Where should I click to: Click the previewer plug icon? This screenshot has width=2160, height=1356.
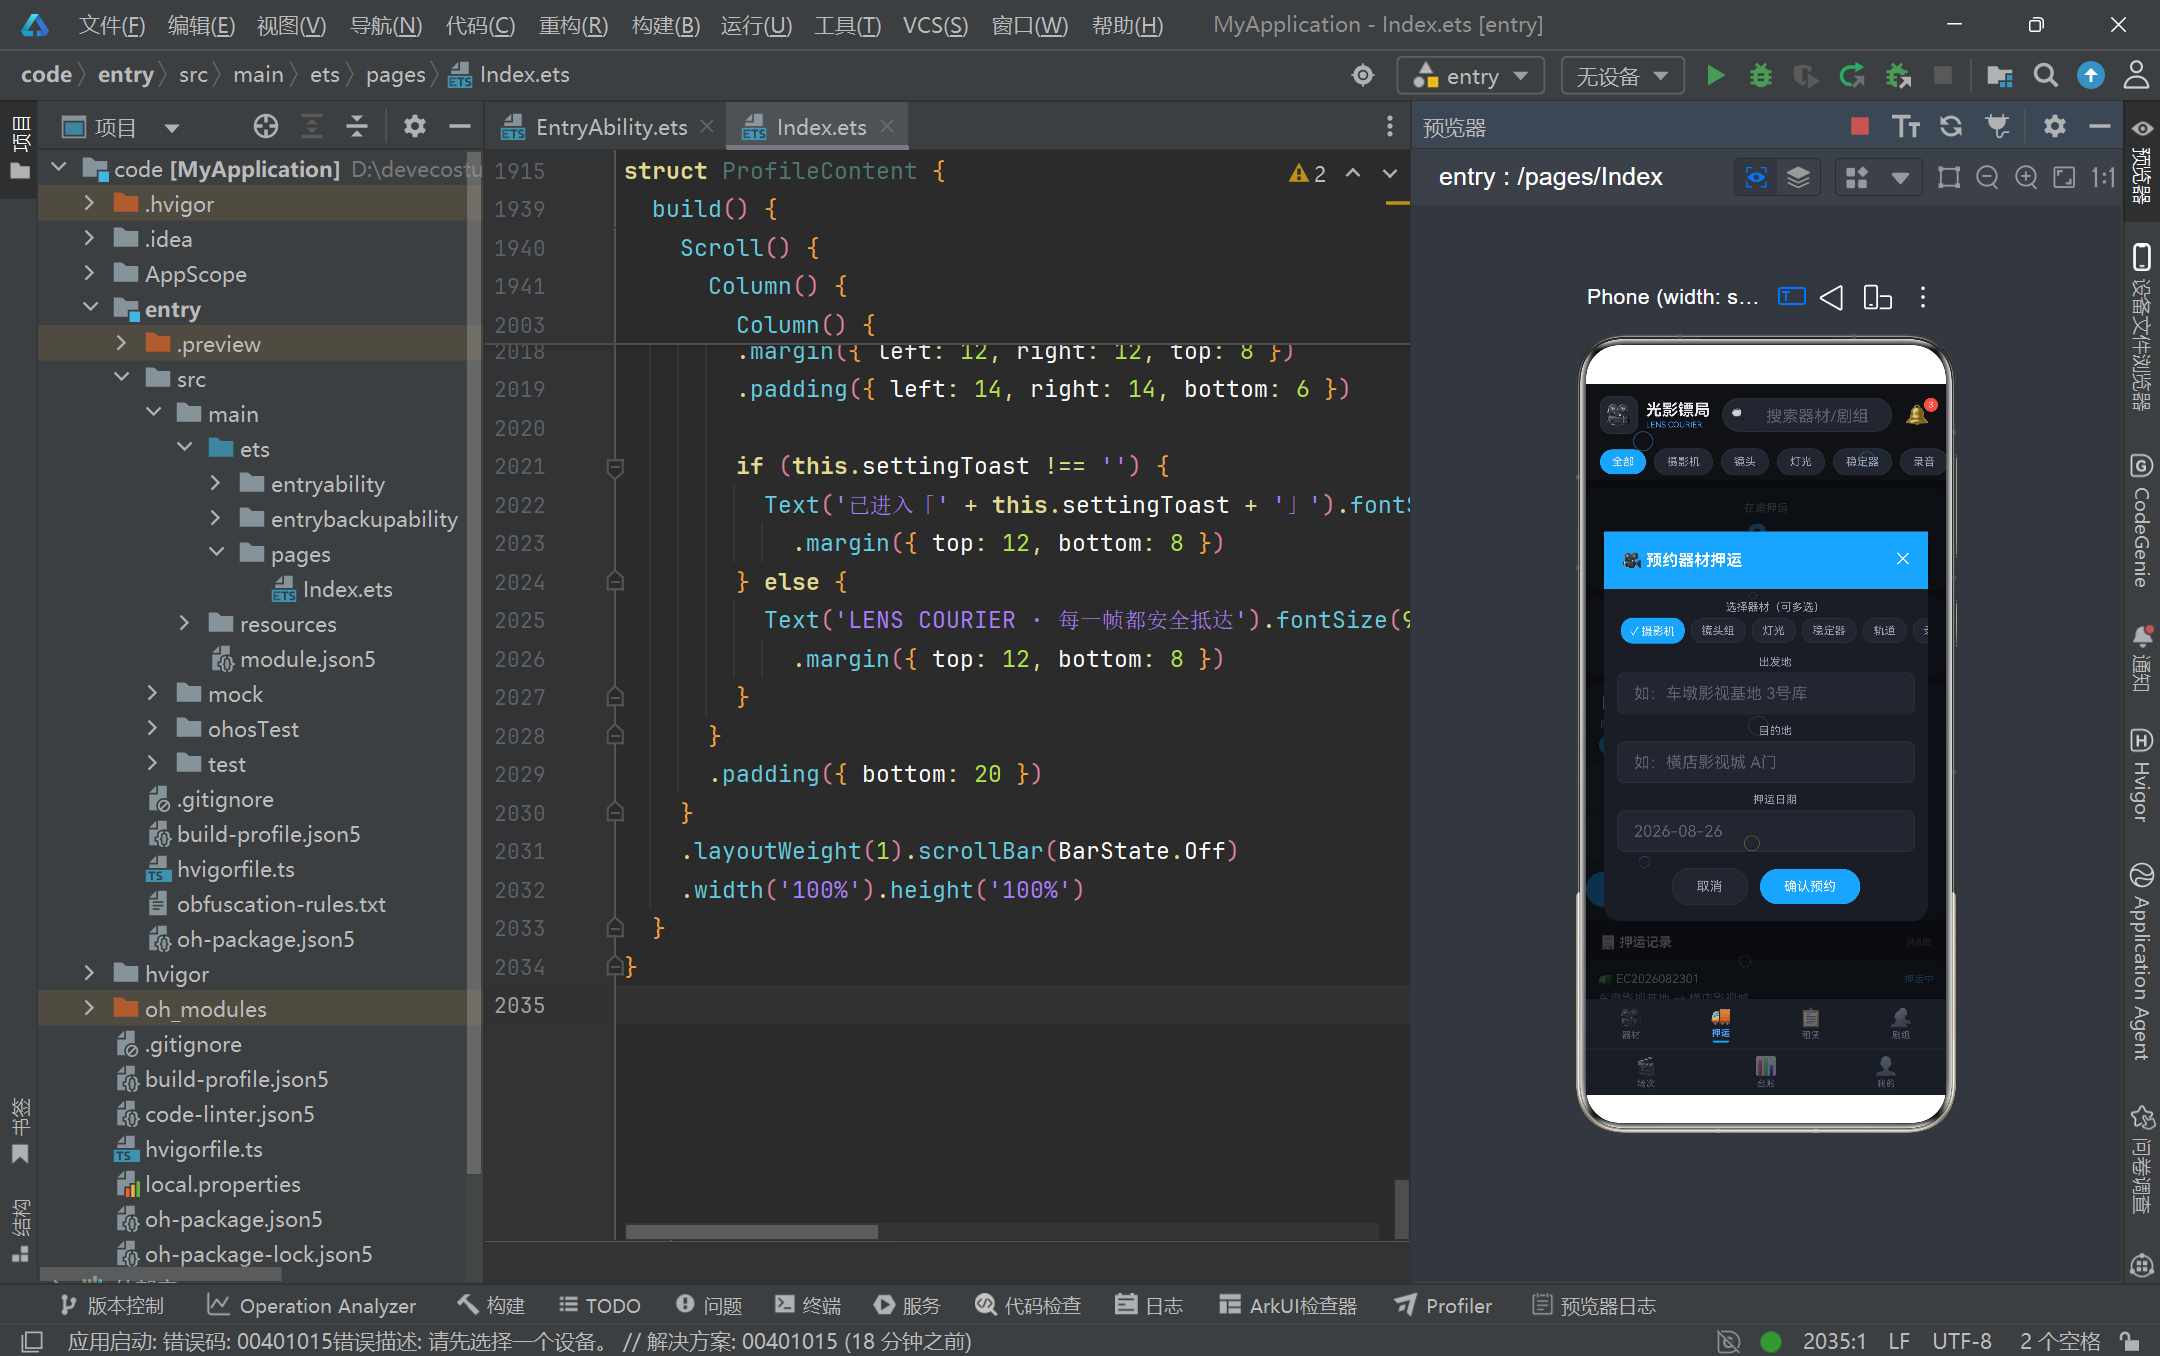(1997, 126)
